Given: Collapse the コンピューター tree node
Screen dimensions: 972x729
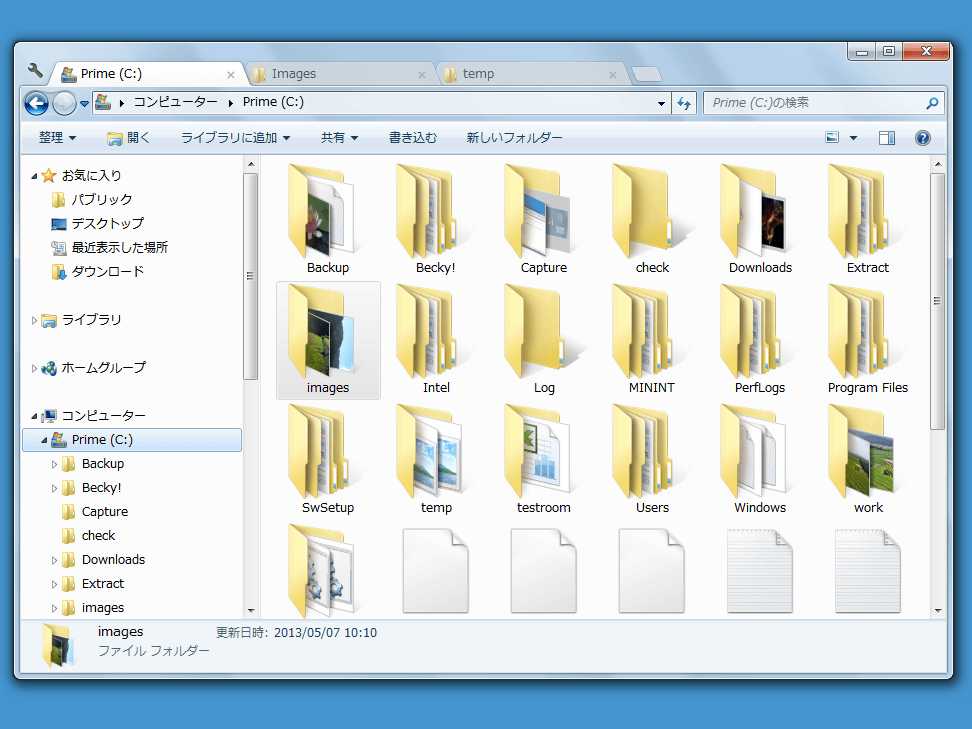Looking at the screenshot, I should [x=34, y=417].
